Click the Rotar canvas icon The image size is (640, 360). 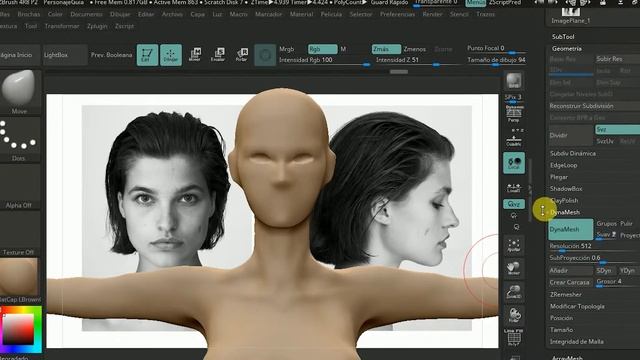(514, 315)
